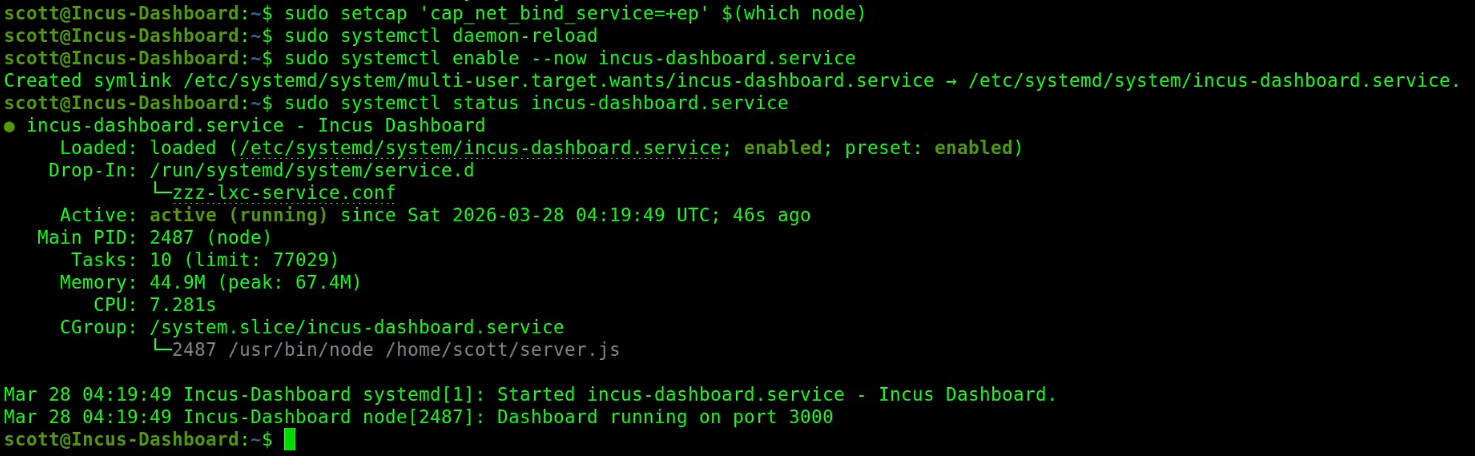Select the "active (running)" status text
This screenshot has width=1475, height=456.
click(238, 215)
